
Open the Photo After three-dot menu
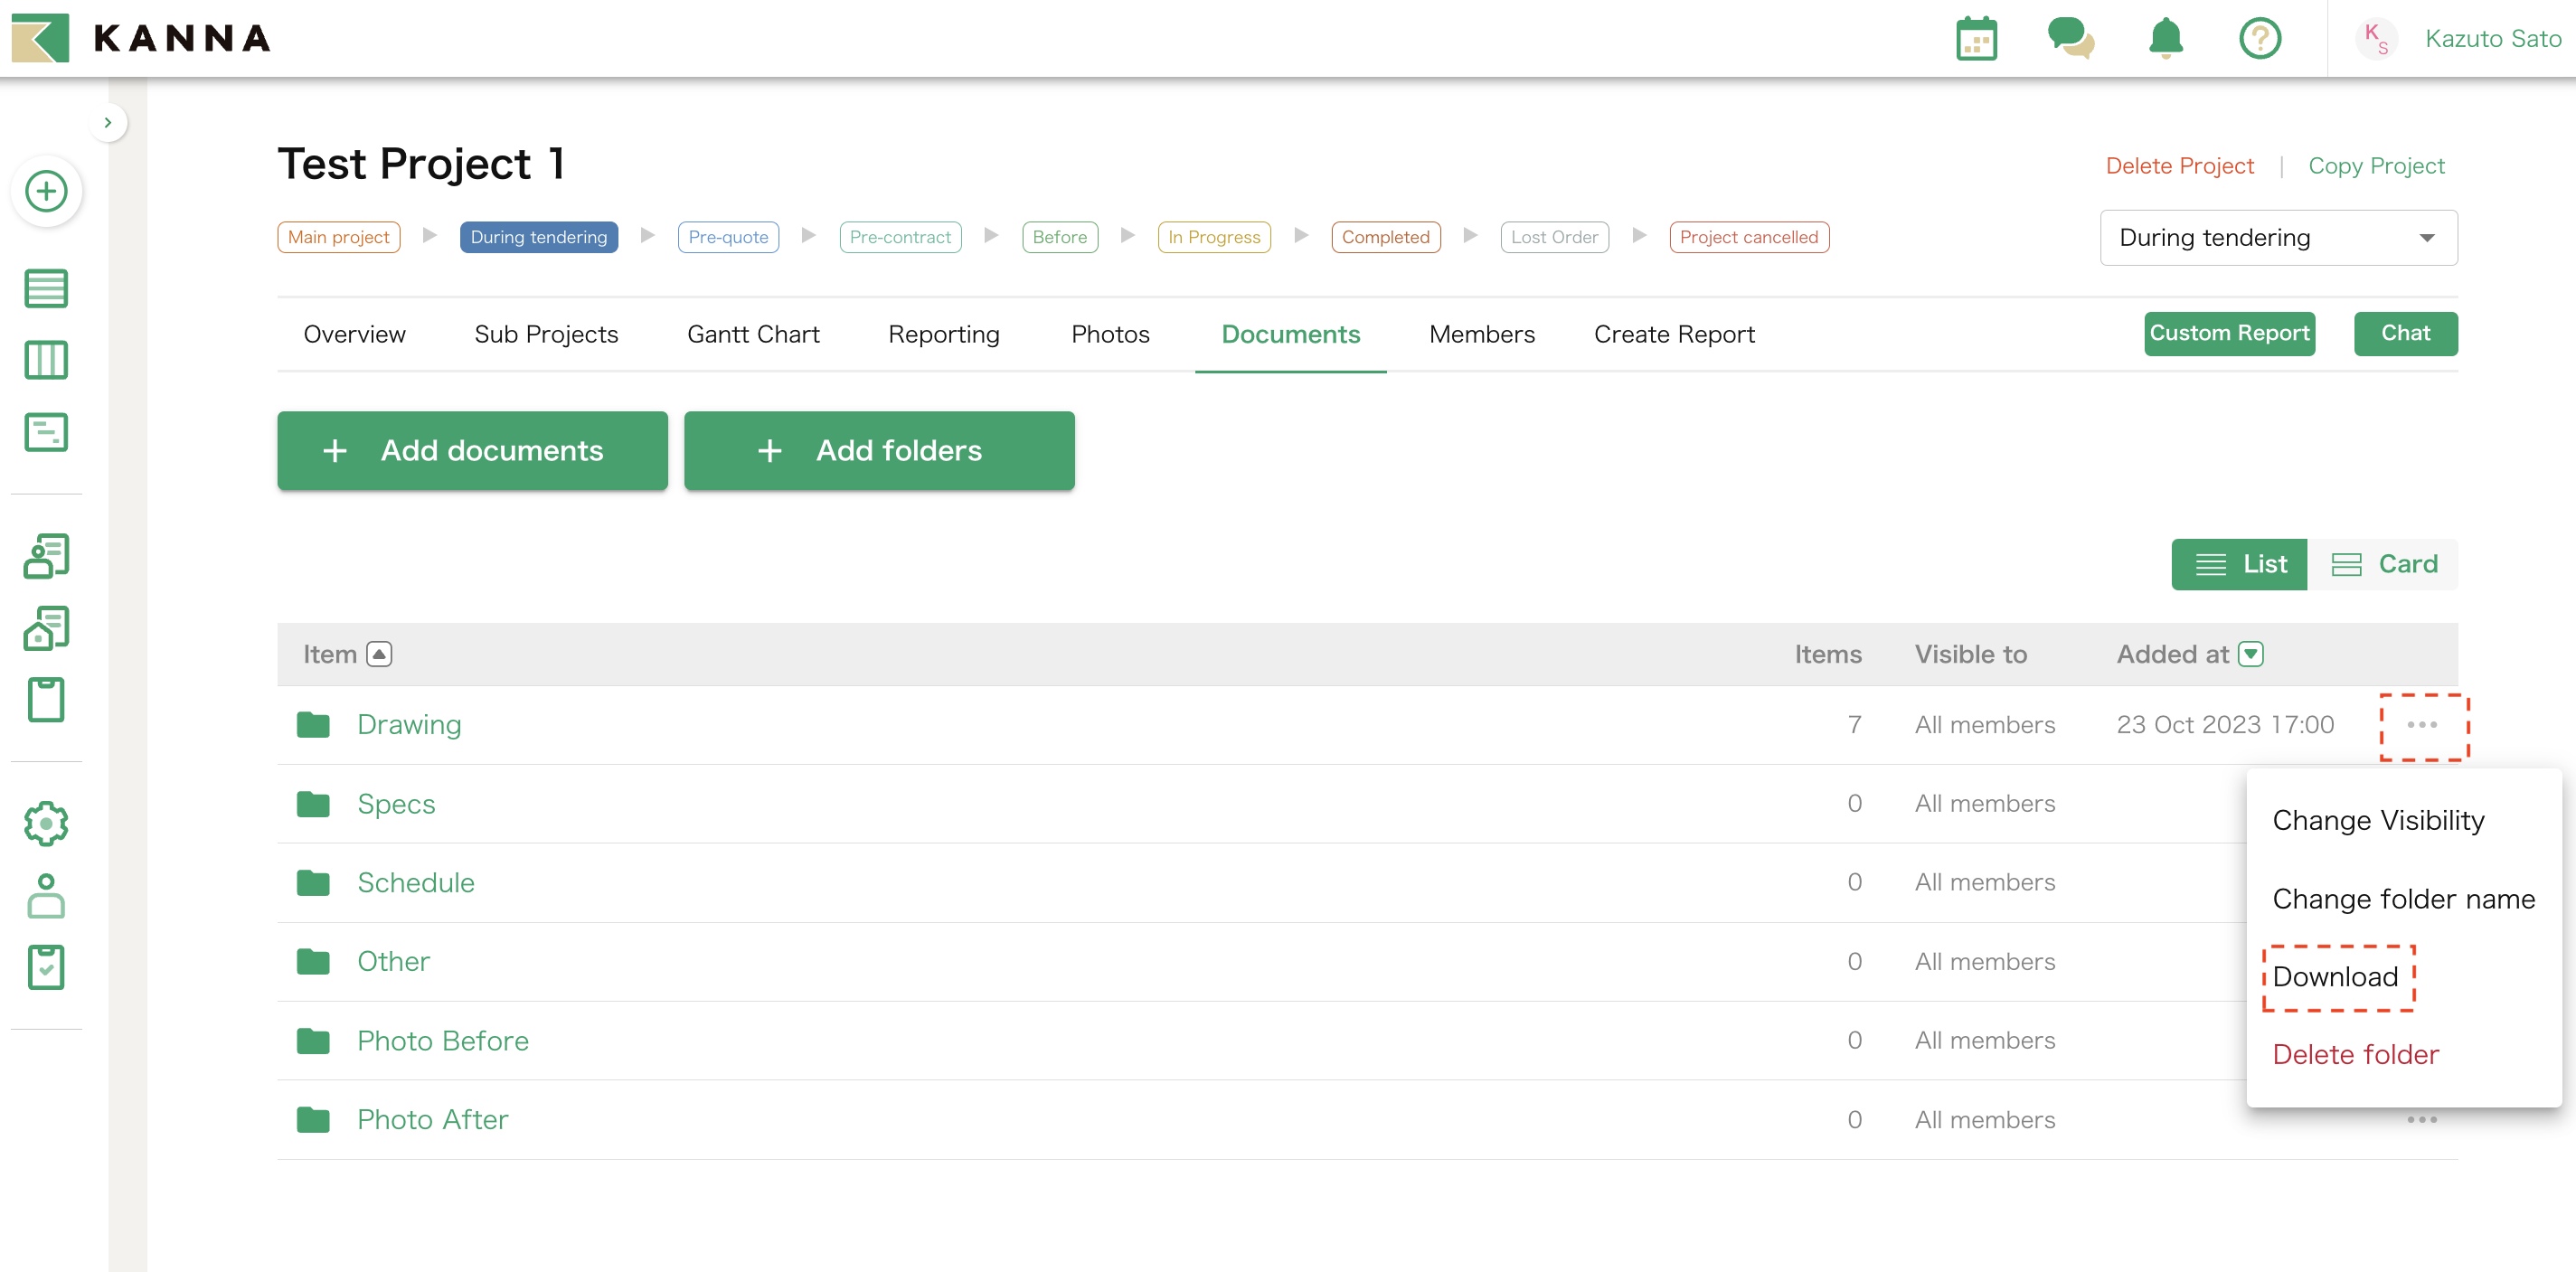2421,1120
